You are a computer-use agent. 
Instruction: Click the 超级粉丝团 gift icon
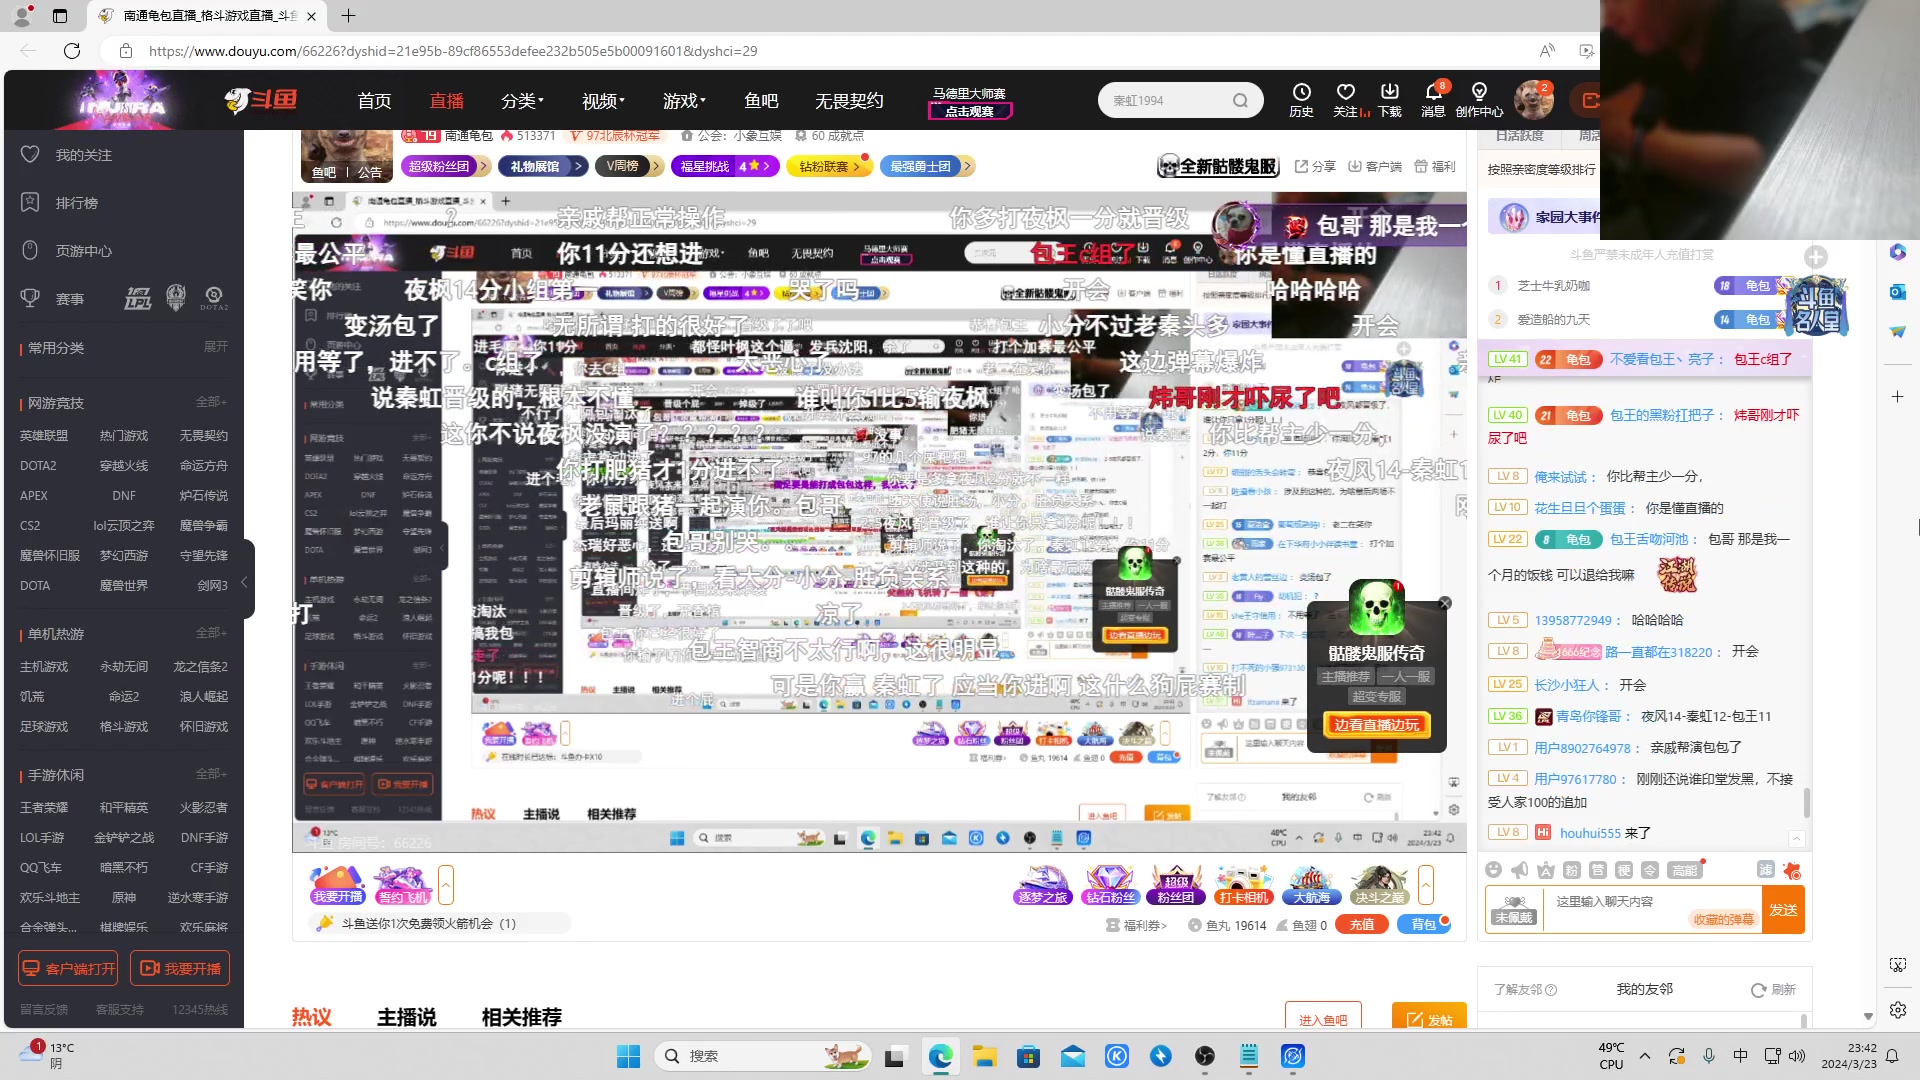click(x=1176, y=885)
